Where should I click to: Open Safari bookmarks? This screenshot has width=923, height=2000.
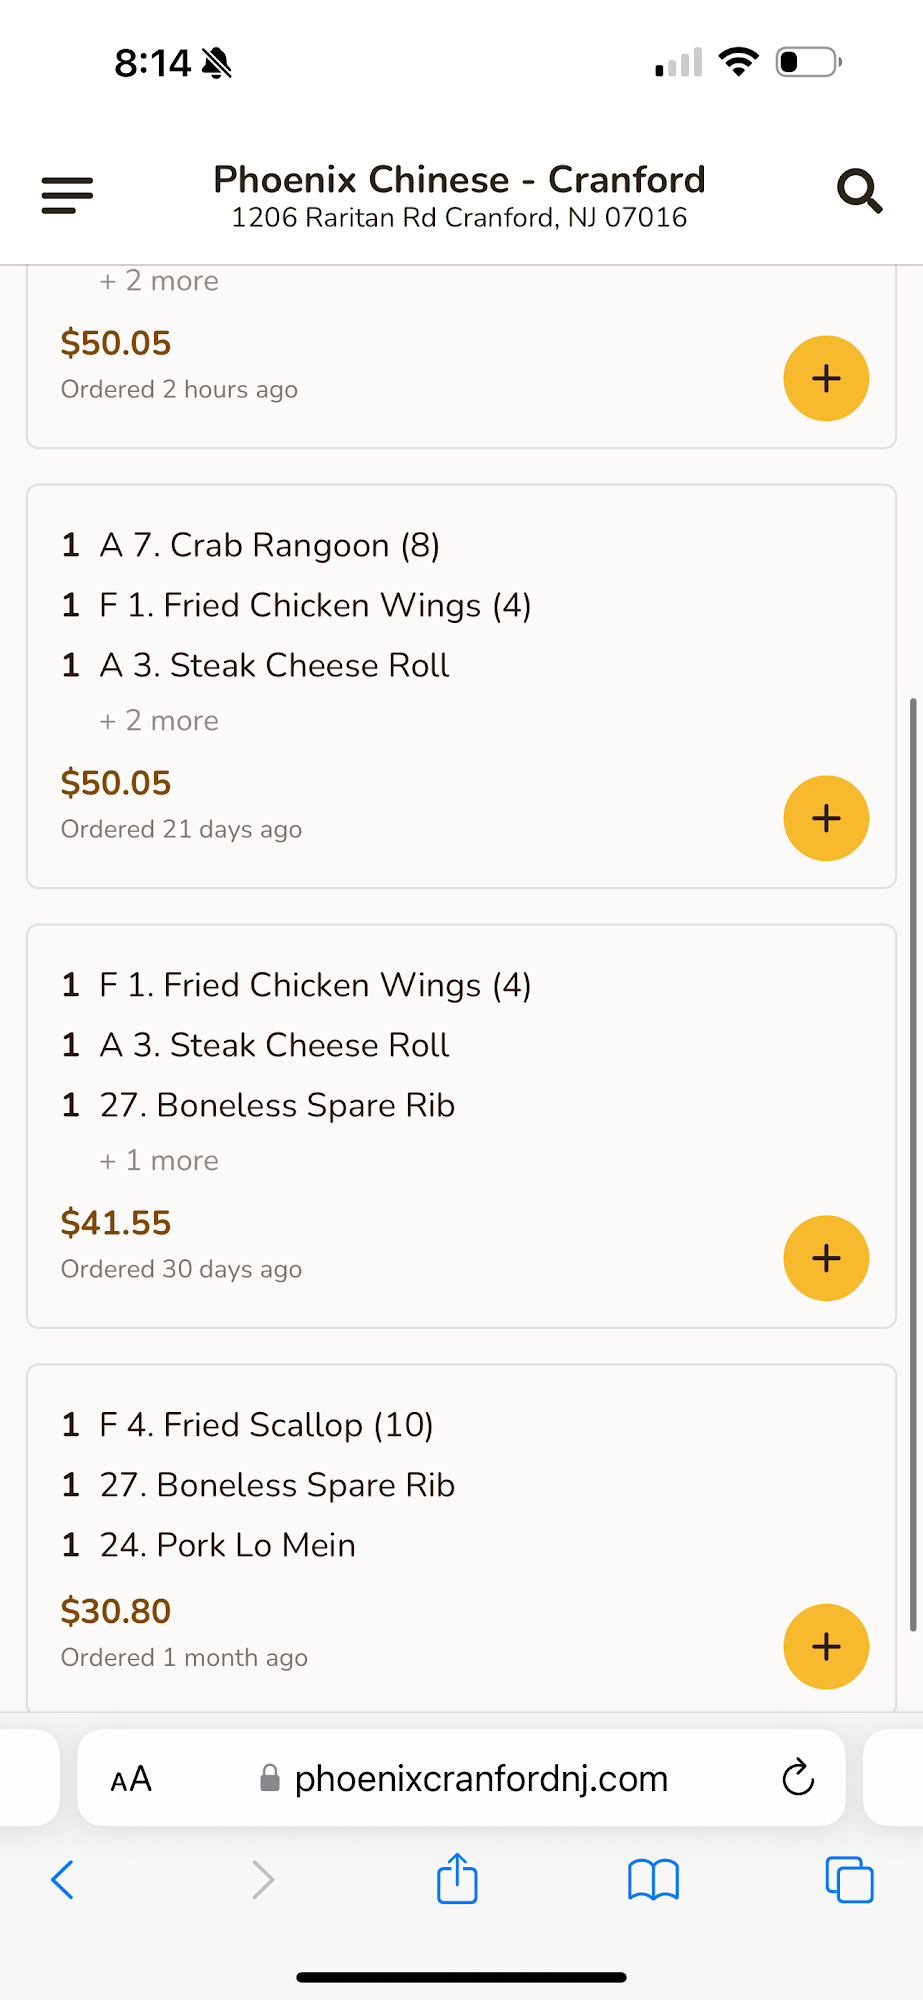(x=653, y=1880)
